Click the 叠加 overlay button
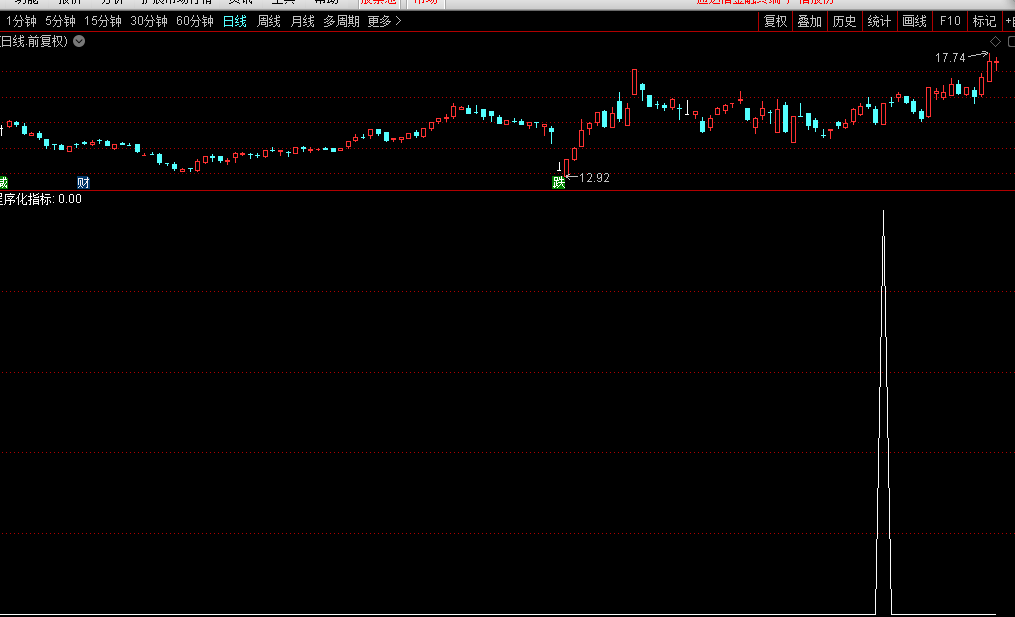Image resolution: width=1015 pixels, height=617 pixels. coord(809,21)
